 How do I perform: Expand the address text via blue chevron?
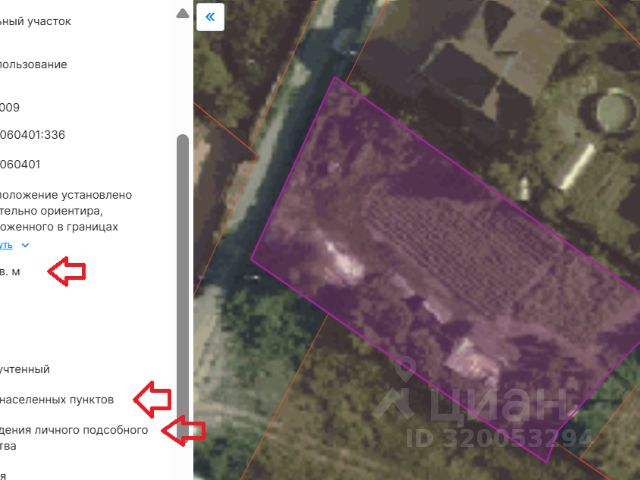click(x=25, y=245)
